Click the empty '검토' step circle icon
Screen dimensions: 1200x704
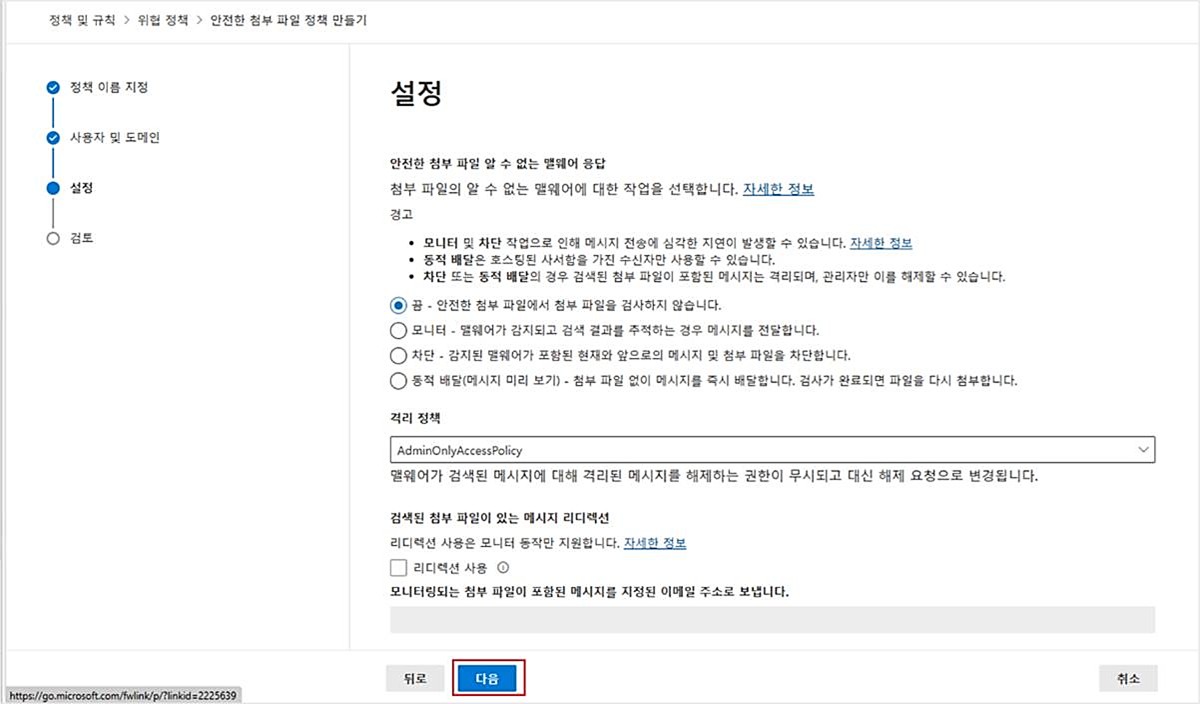point(53,239)
